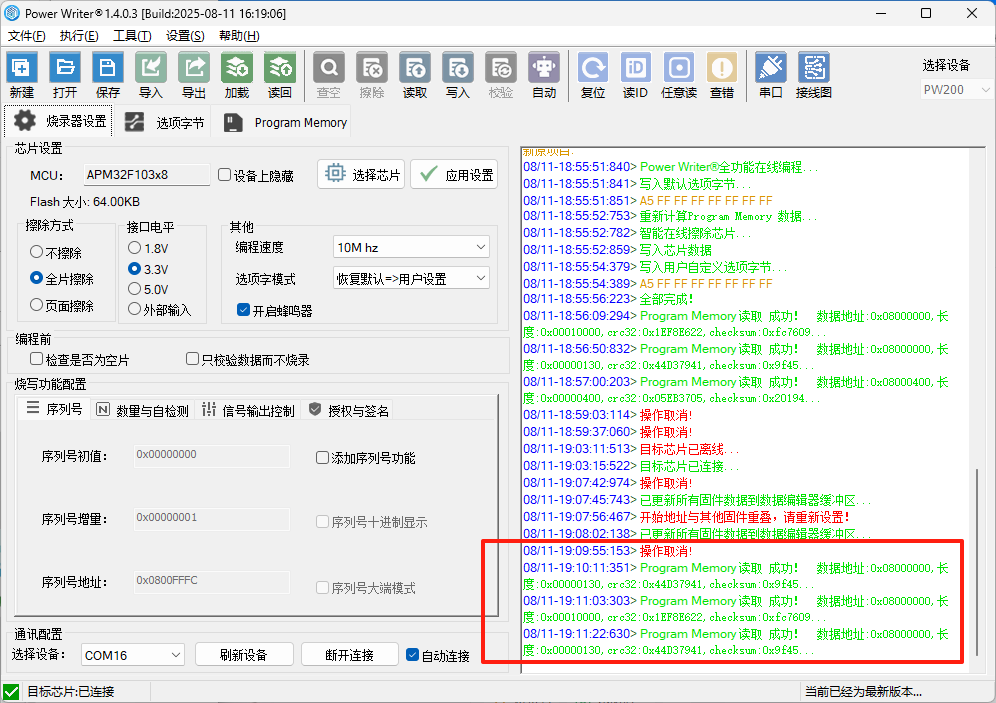Viewport: 996px width, 703px height.
Task: Open the 执行(E) menu
Action: (x=79, y=36)
